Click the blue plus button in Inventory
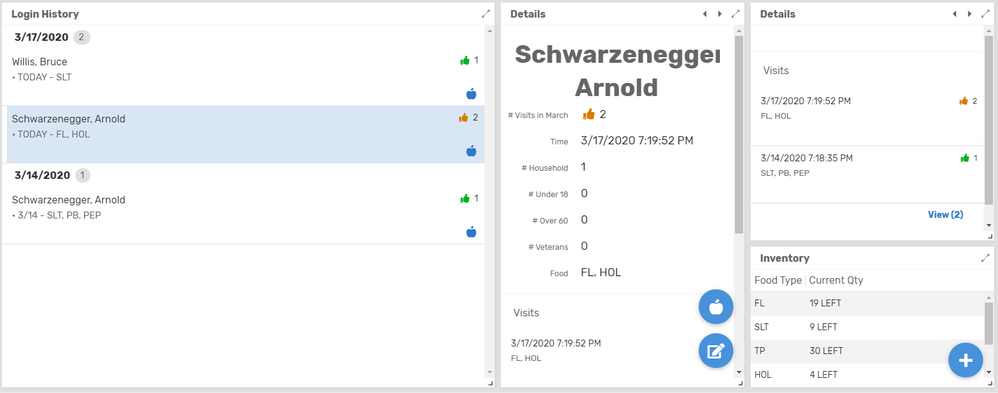Viewport: 998px width, 393px height. tap(966, 360)
